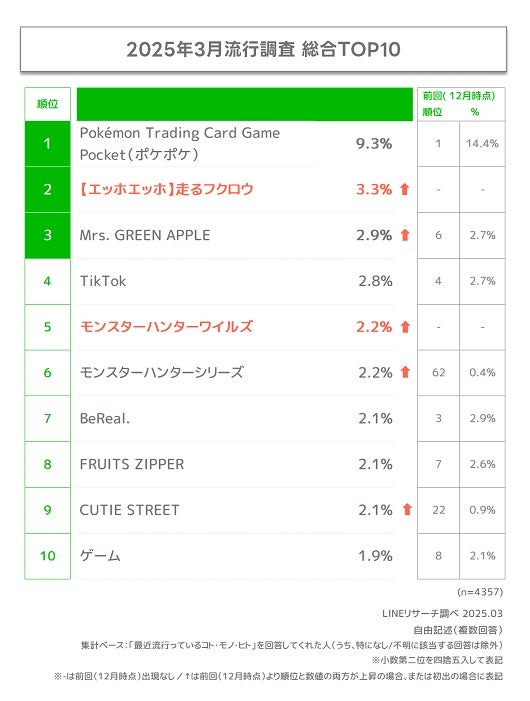Image resolution: width=530 pixels, height=701 pixels.
Task: Click the ゲーム entry at rank 10
Action: pos(100,556)
